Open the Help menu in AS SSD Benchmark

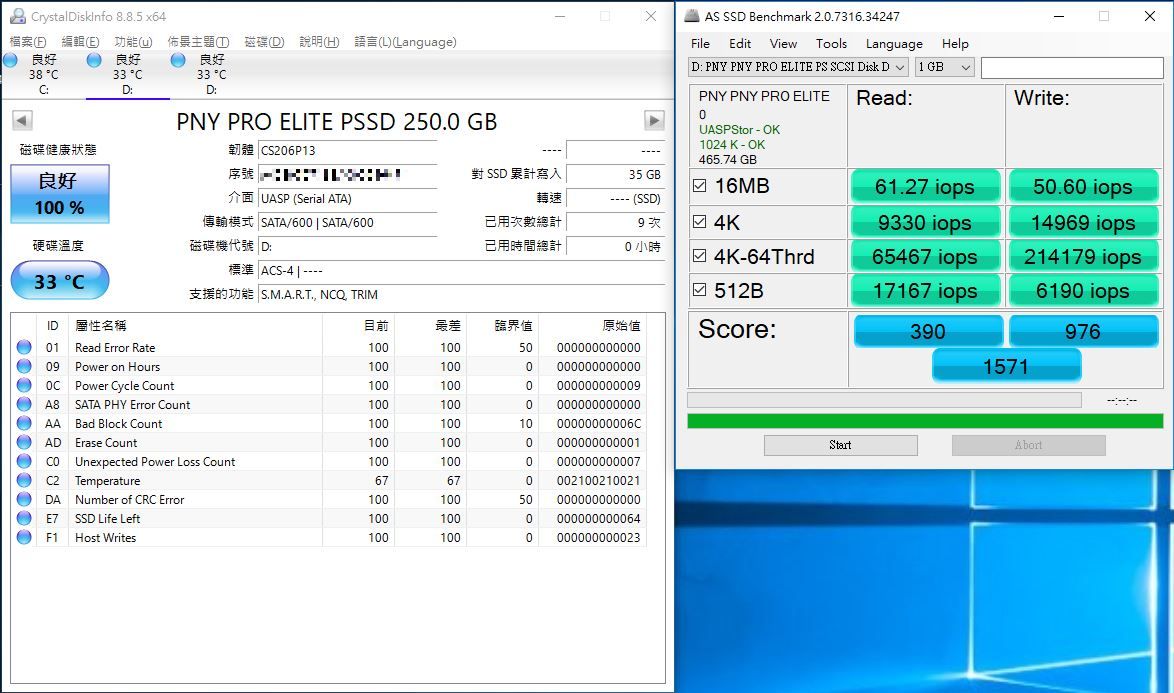tap(955, 43)
